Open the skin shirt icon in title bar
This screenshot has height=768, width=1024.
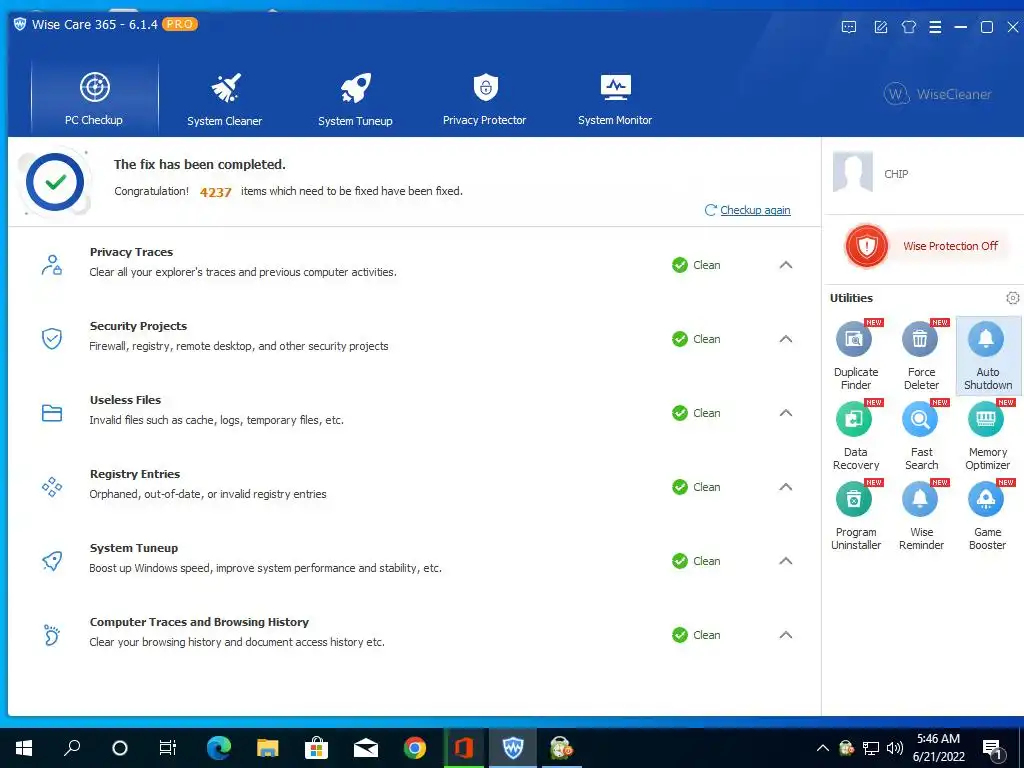tap(908, 27)
